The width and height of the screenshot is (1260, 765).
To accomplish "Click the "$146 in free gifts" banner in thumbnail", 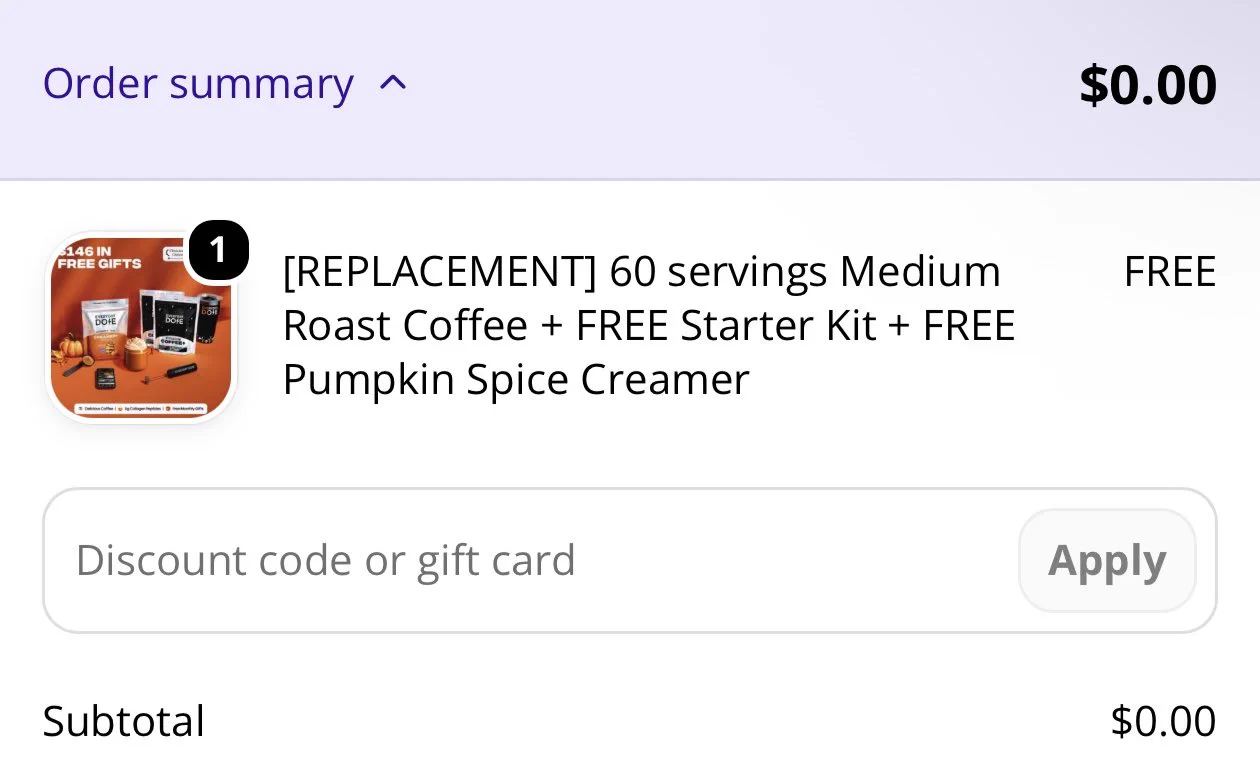I will point(98,257).
